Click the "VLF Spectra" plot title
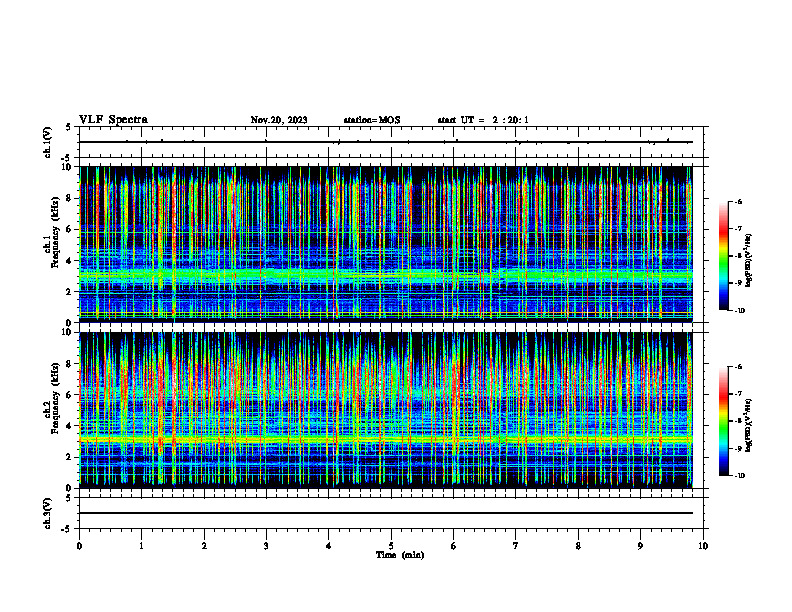 (113, 120)
